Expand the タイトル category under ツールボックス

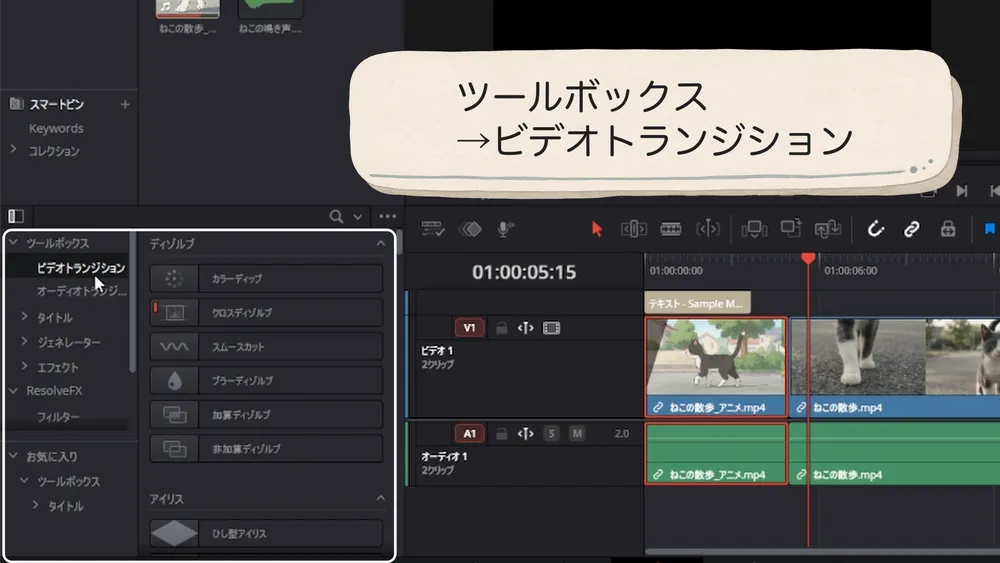click(x=24, y=316)
